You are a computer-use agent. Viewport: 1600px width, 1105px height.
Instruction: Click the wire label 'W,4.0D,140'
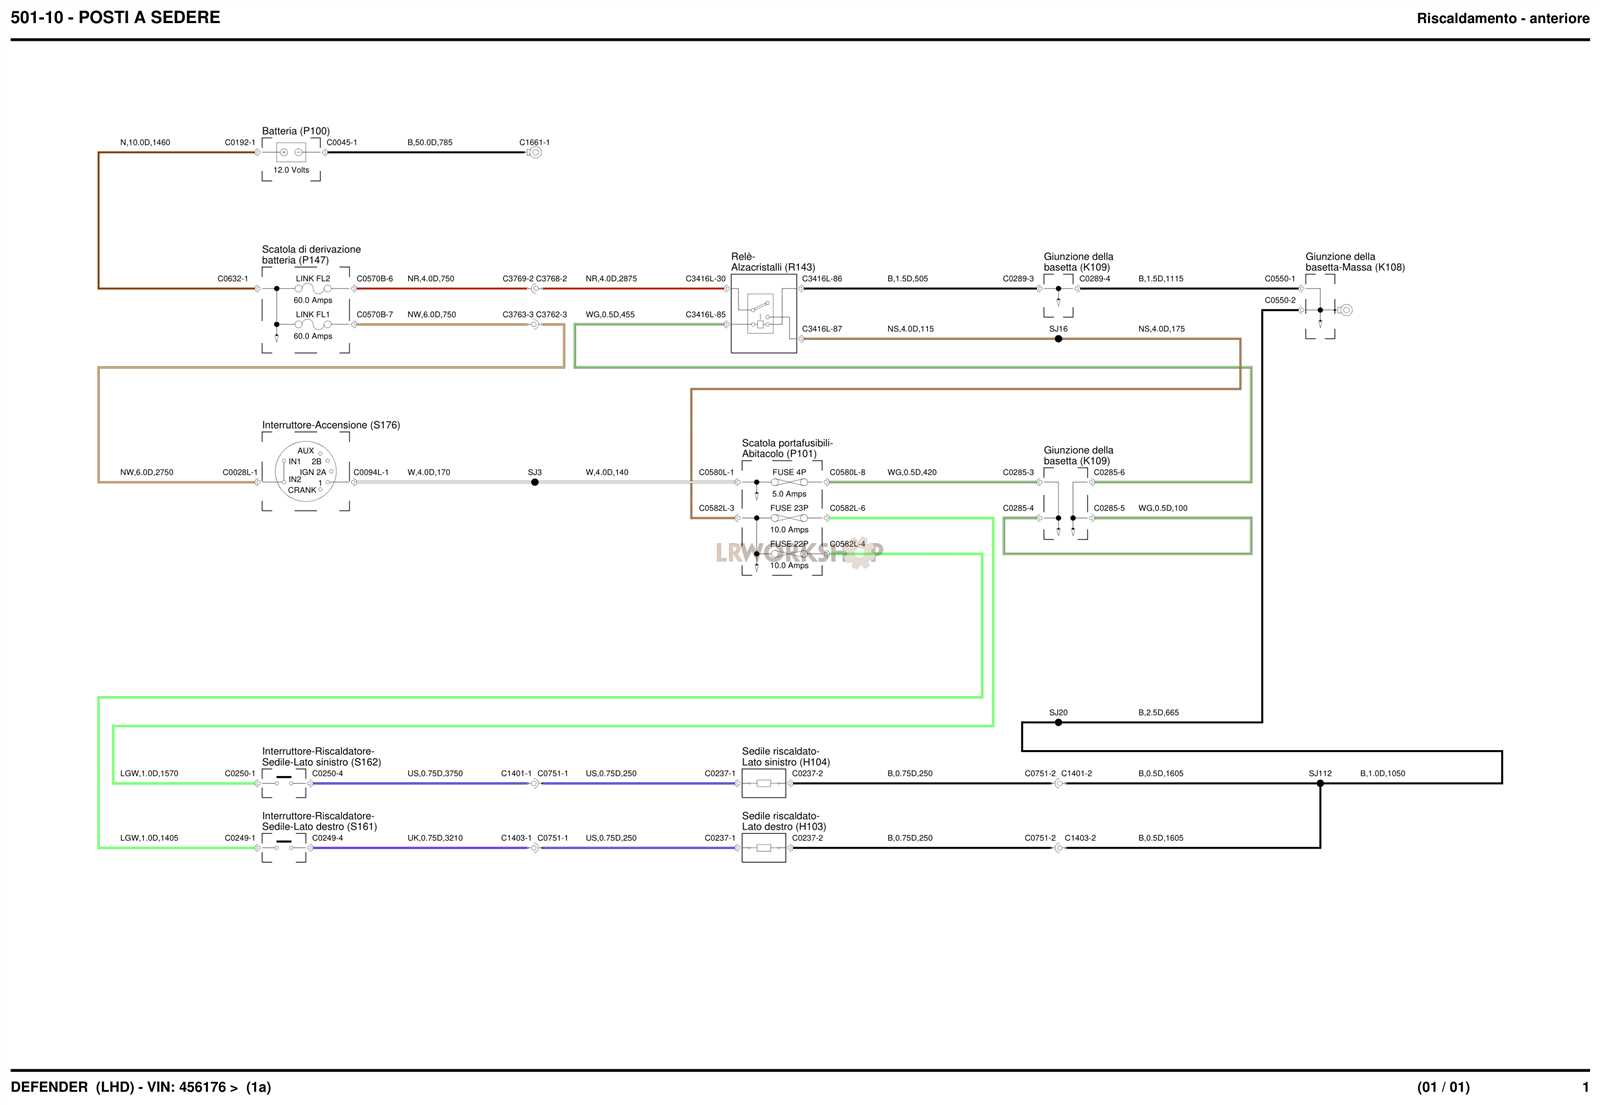(x=607, y=472)
